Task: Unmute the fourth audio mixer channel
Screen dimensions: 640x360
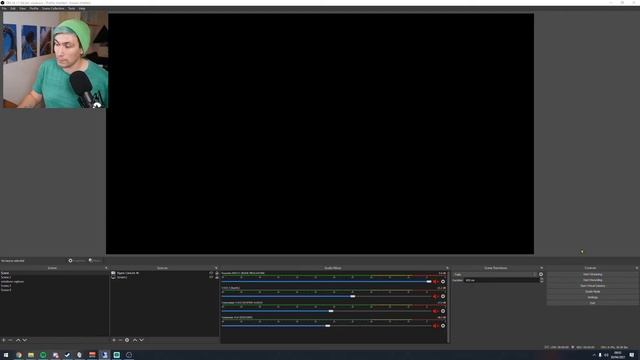Action: (x=436, y=326)
